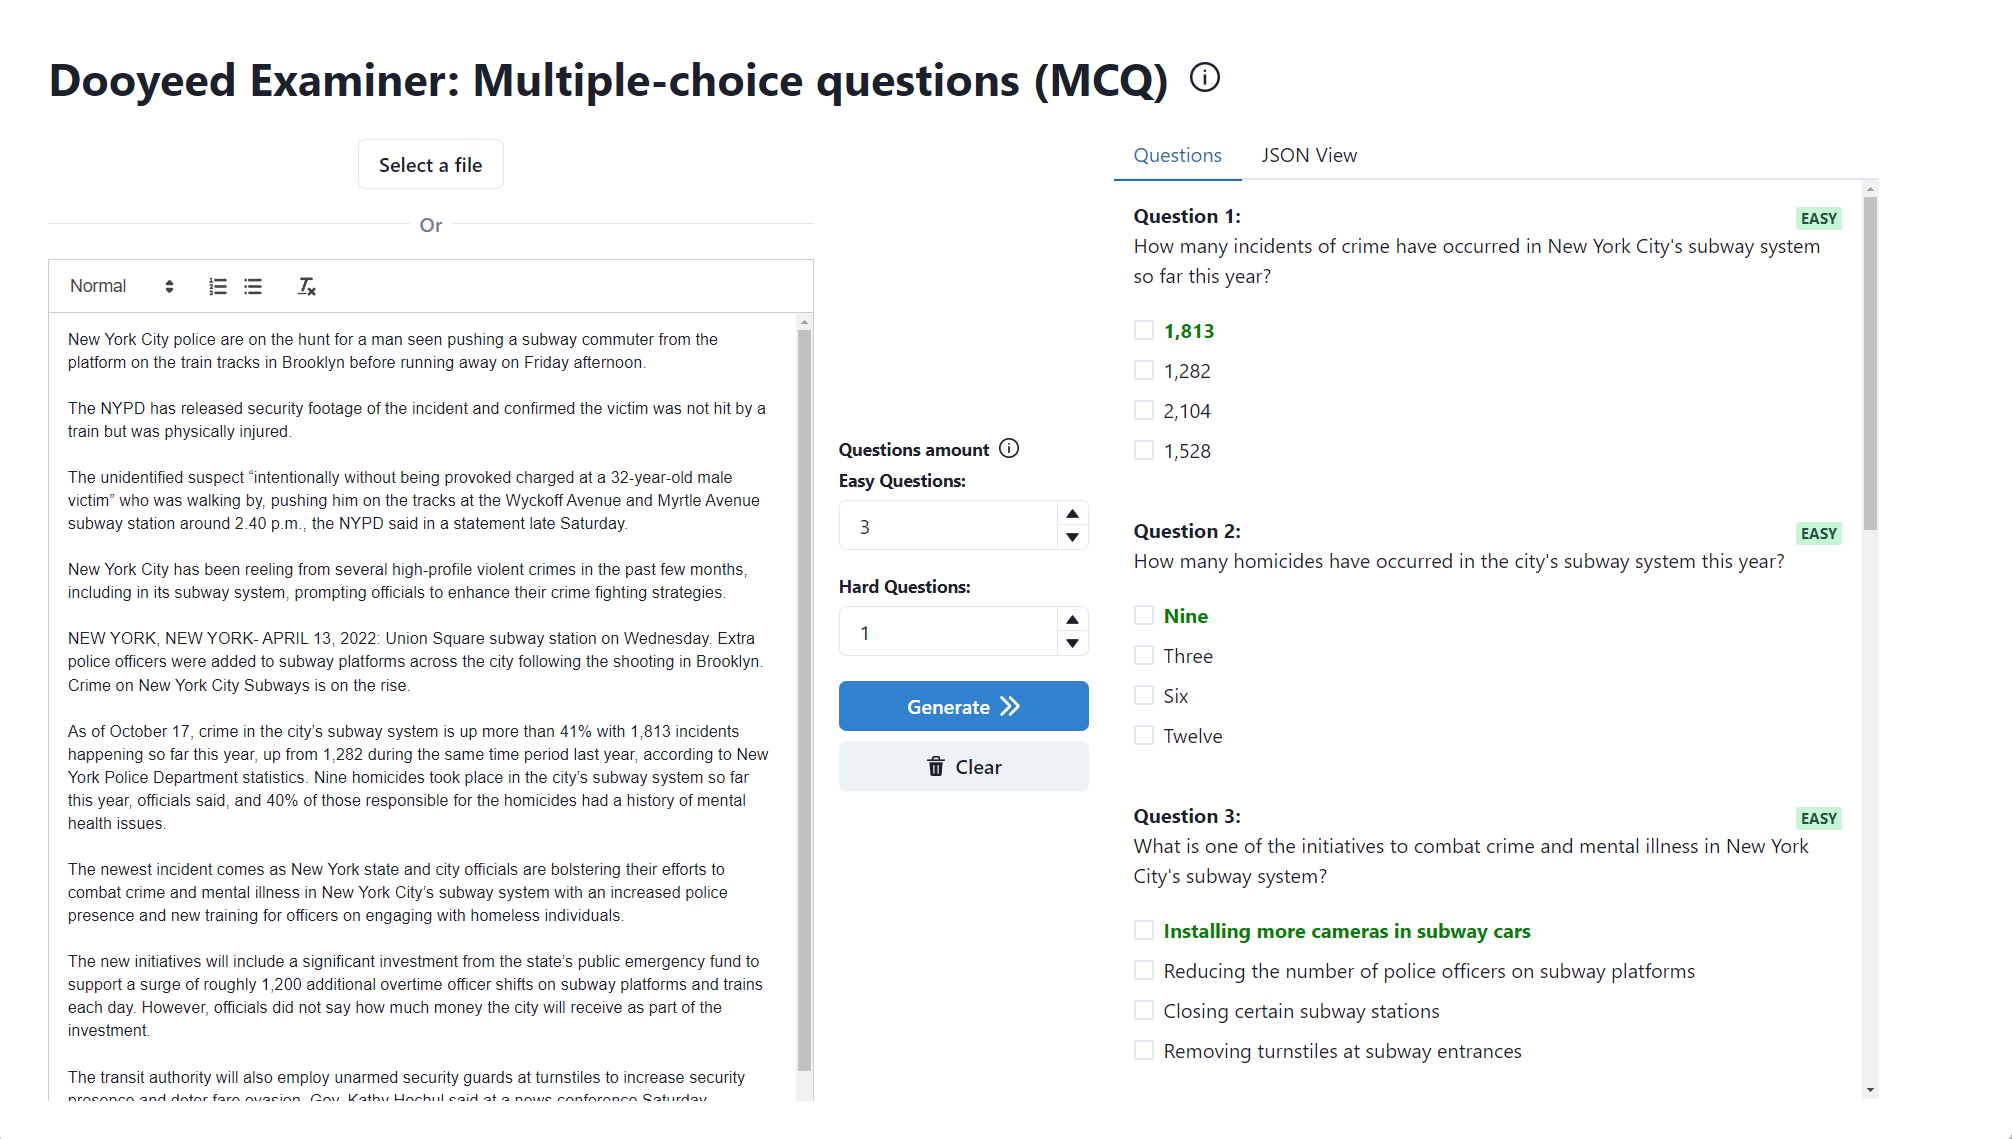Image resolution: width=2012 pixels, height=1139 pixels.
Task: Open the Questions tab
Action: tap(1177, 155)
